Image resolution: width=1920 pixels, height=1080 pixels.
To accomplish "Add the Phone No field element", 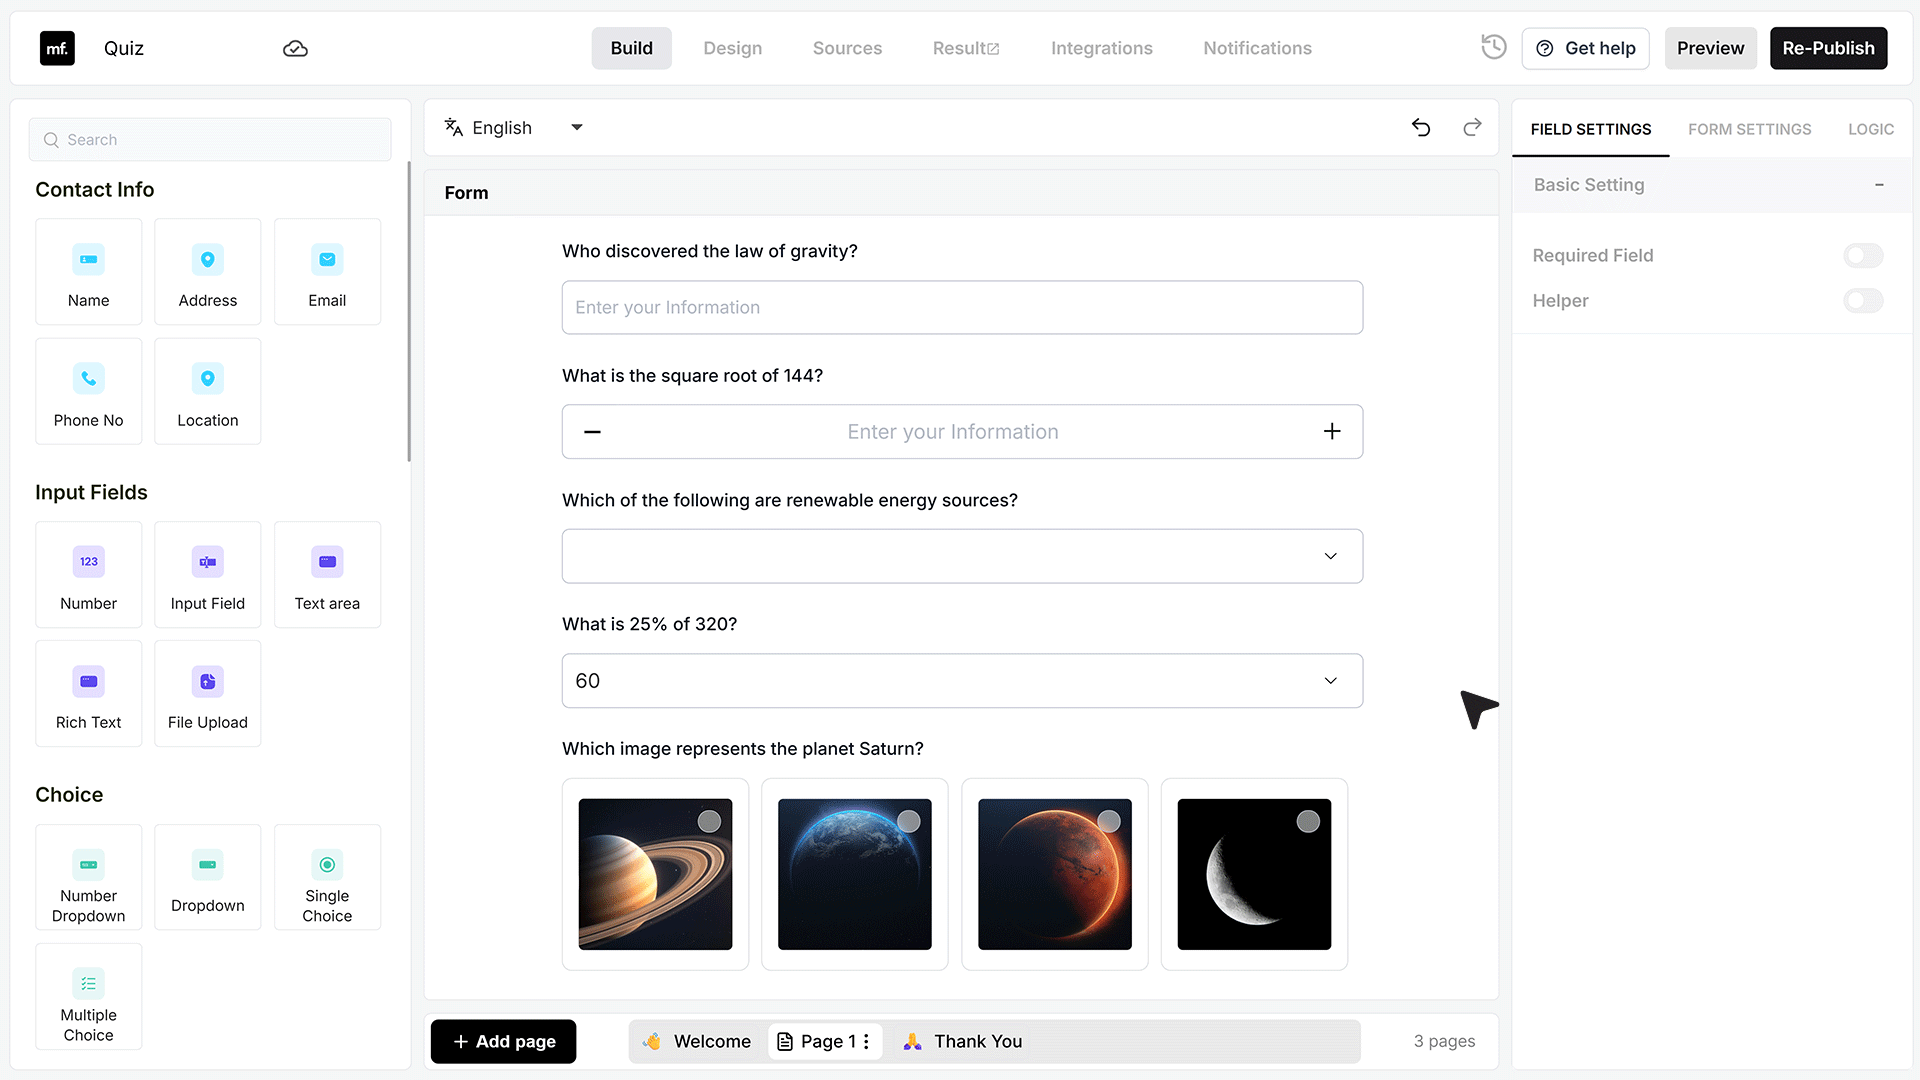I will (89, 391).
